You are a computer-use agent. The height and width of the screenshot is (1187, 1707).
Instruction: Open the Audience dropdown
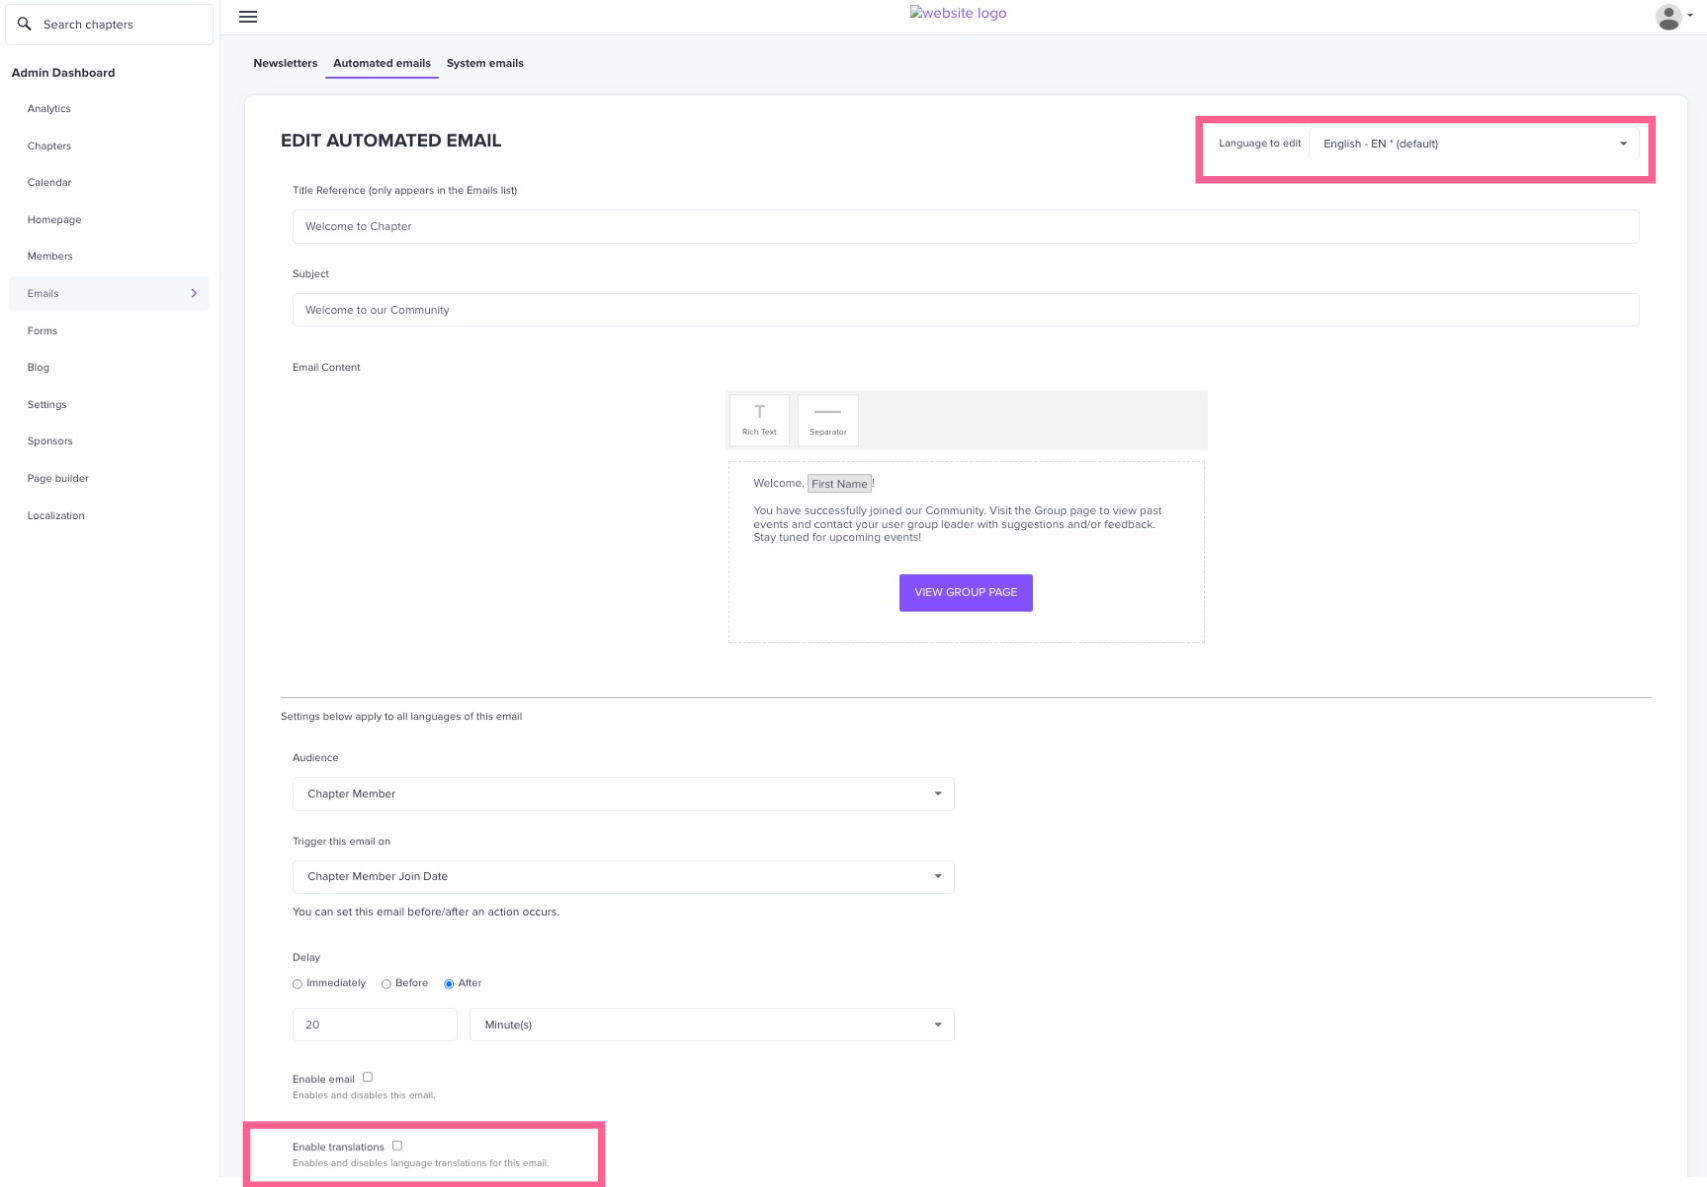tap(622, 794)
